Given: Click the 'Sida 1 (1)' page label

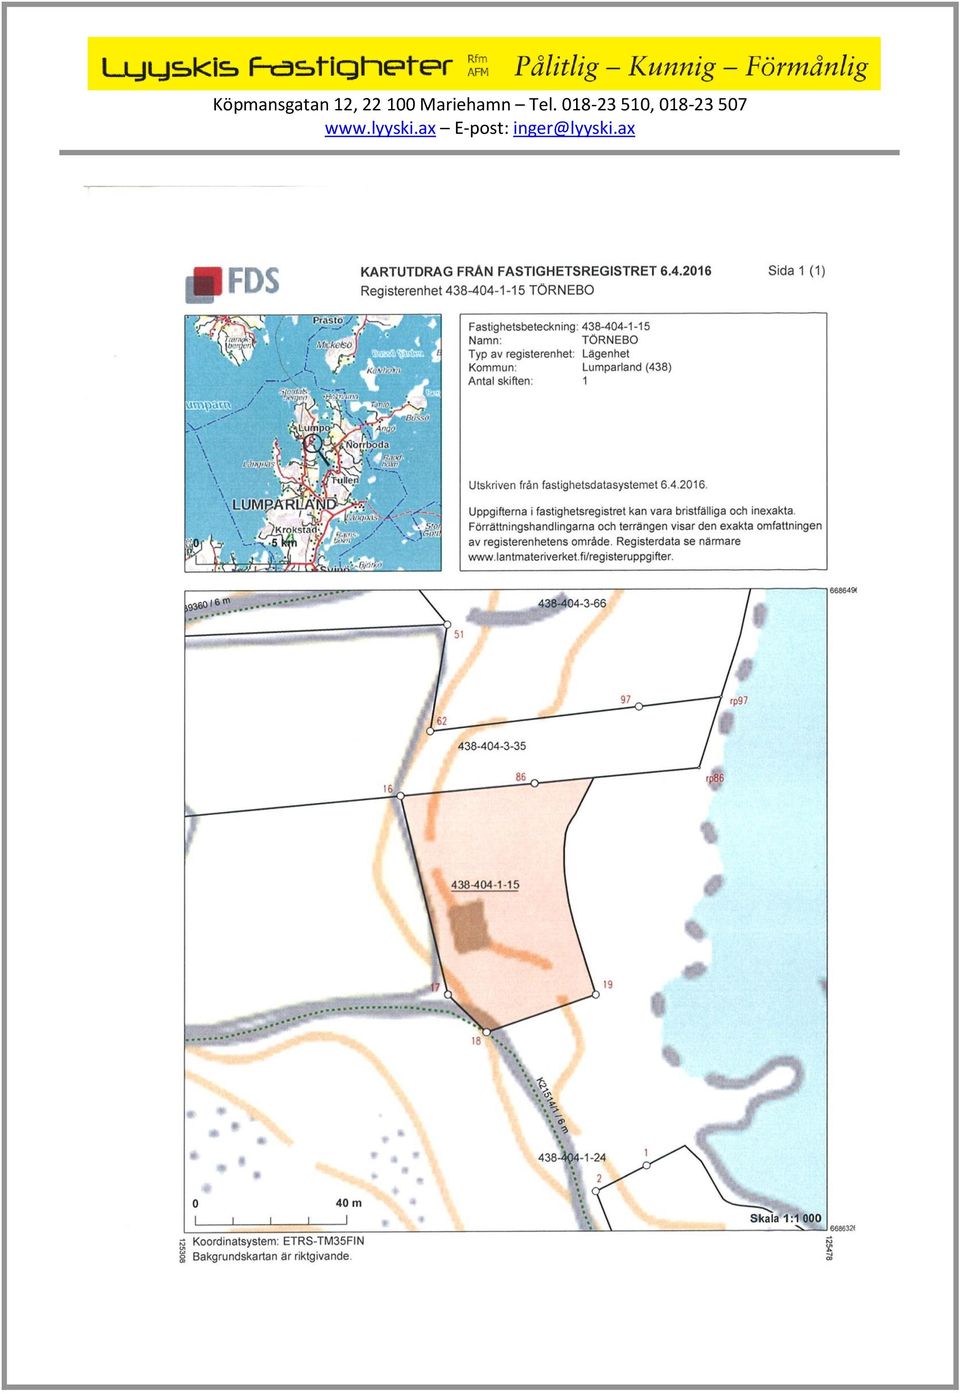Looking at the screenshot, I should pyautogui.click(x=797, y=270).
